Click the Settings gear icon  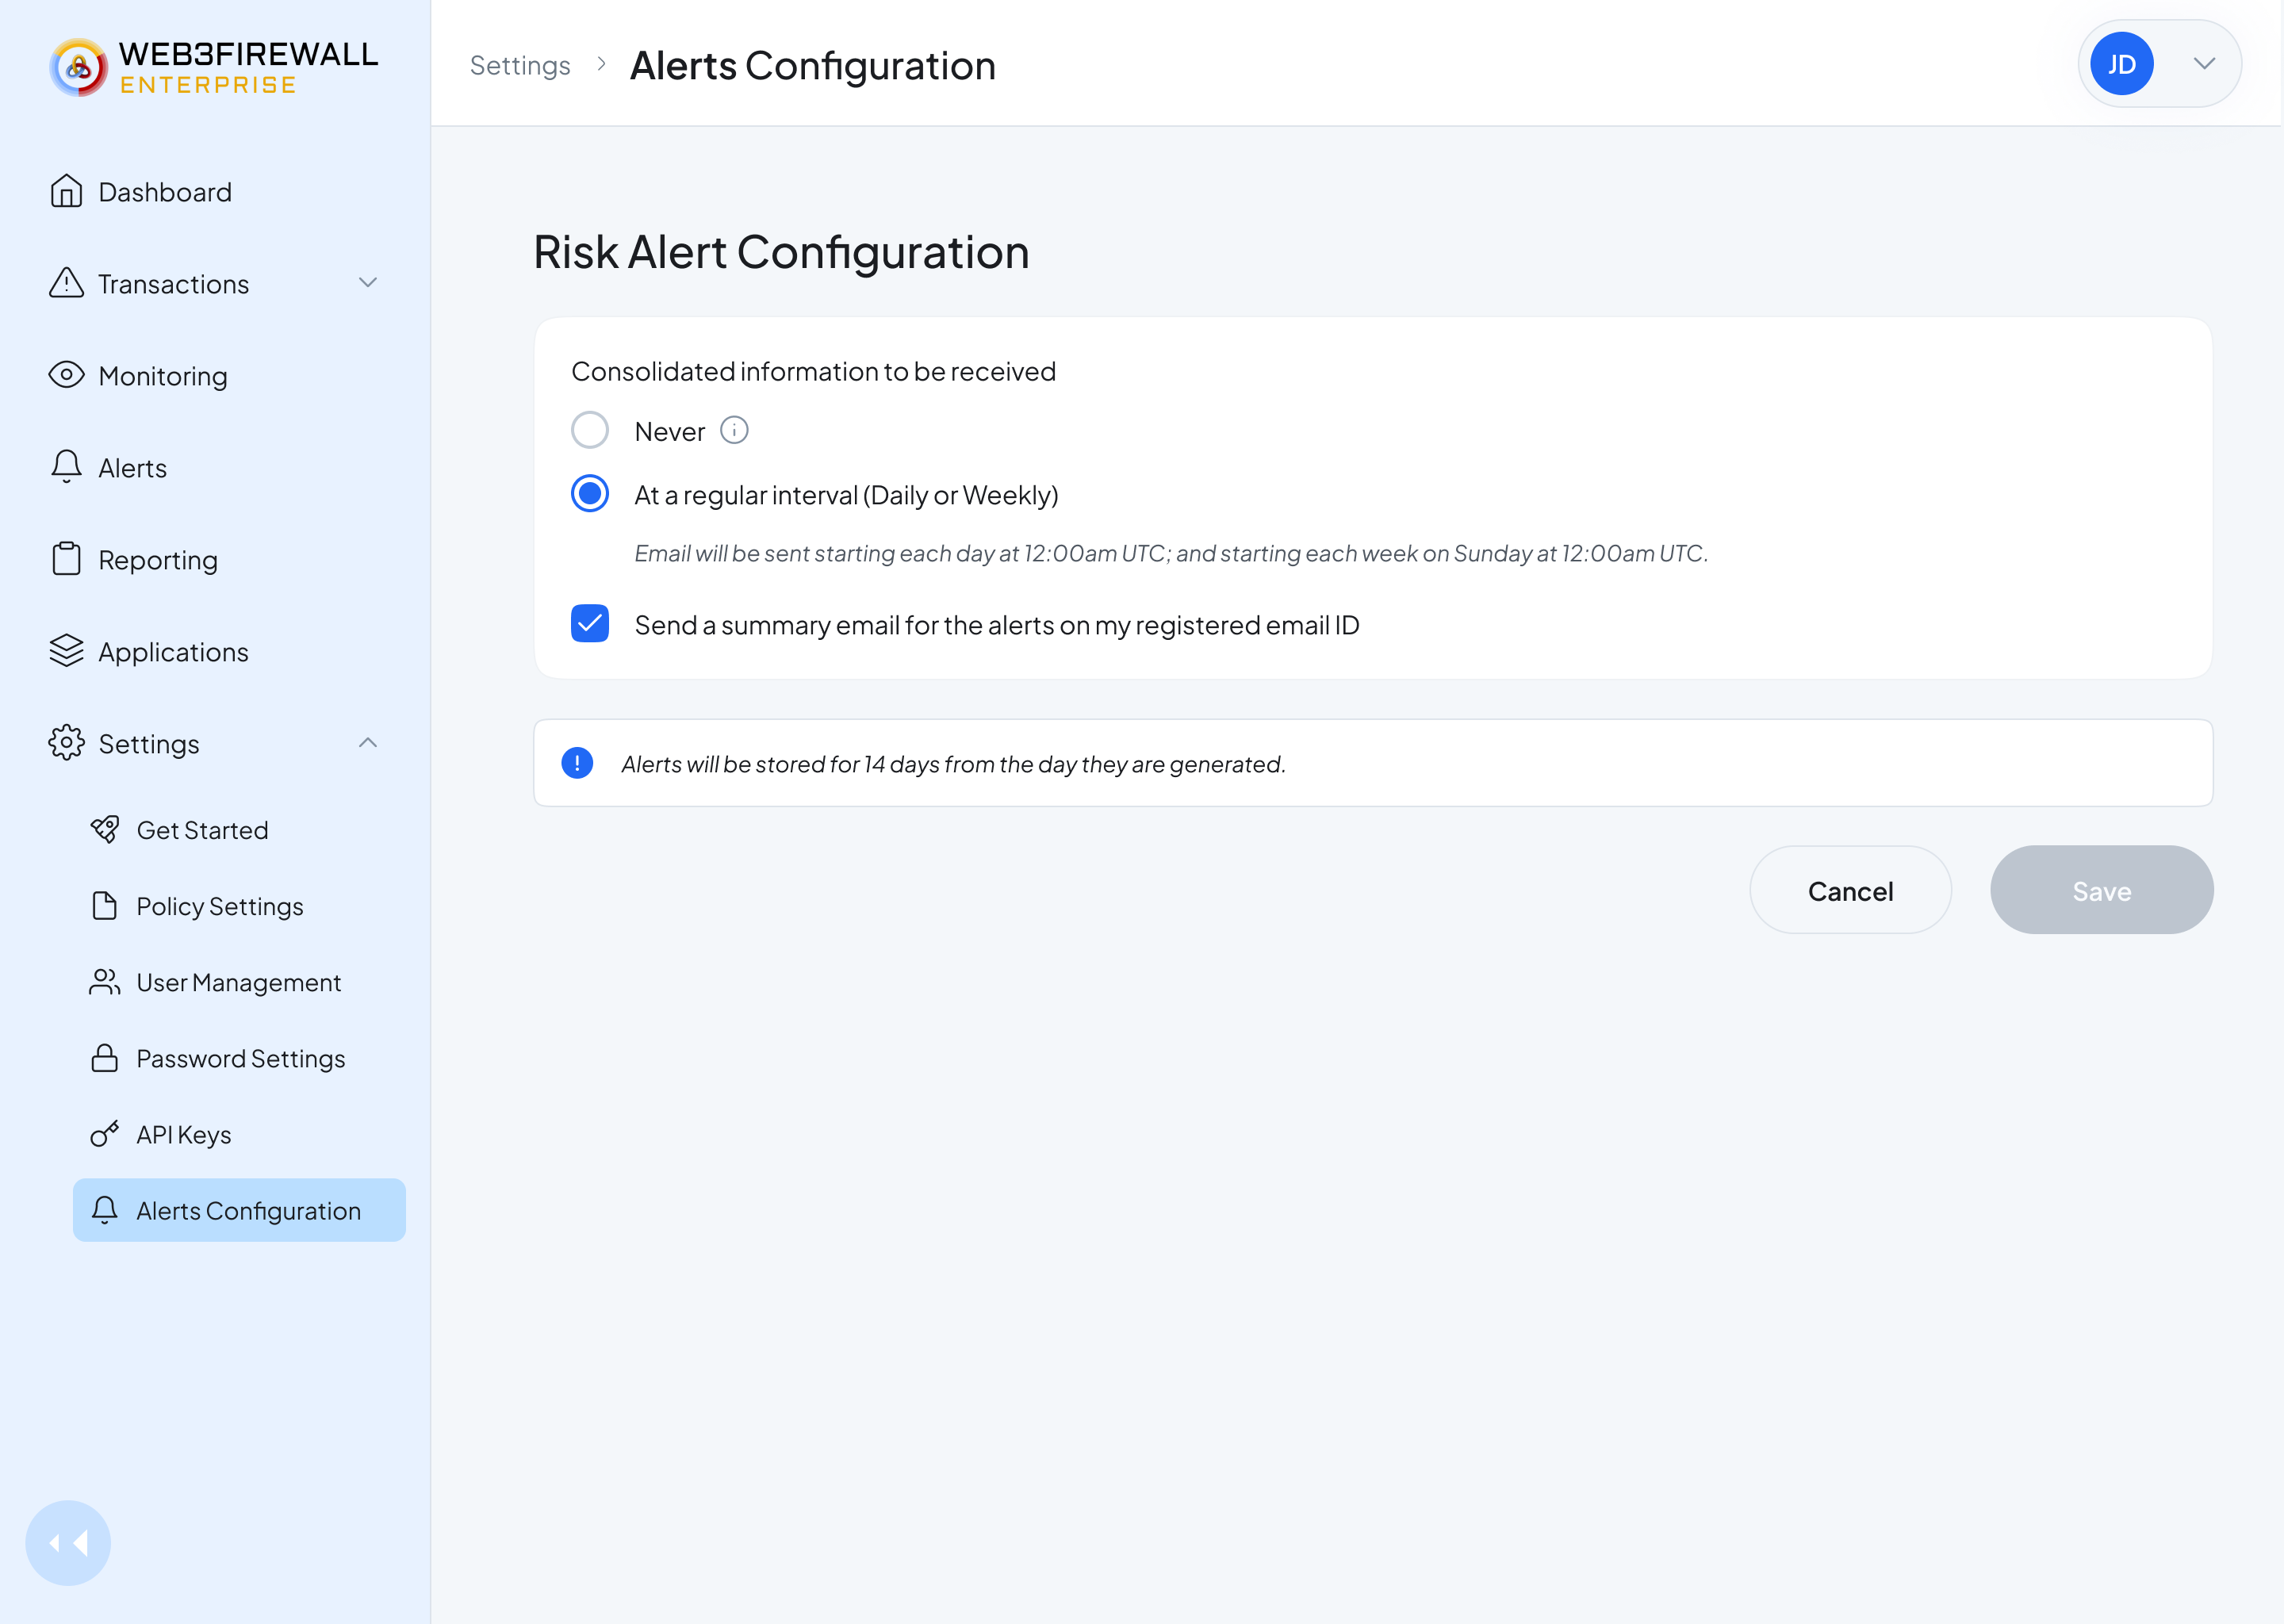point(66,743)
